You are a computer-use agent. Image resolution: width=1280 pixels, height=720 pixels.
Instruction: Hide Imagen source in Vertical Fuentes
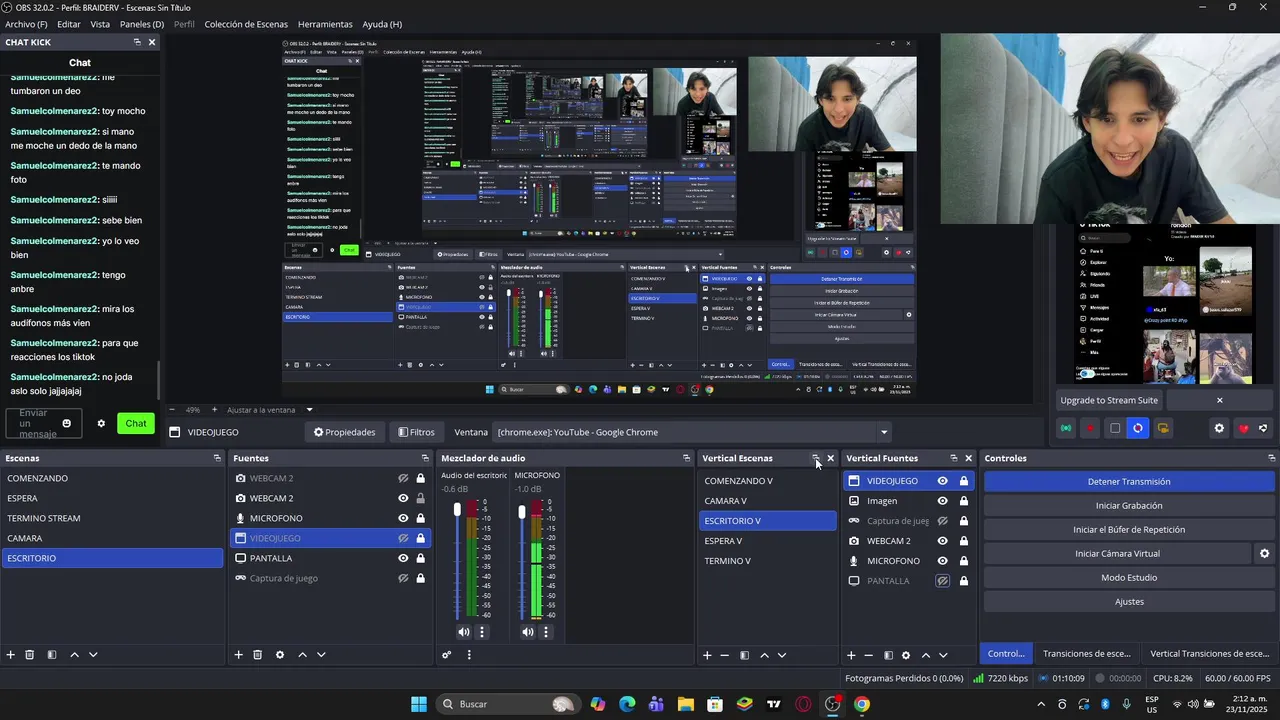(942, 501)
